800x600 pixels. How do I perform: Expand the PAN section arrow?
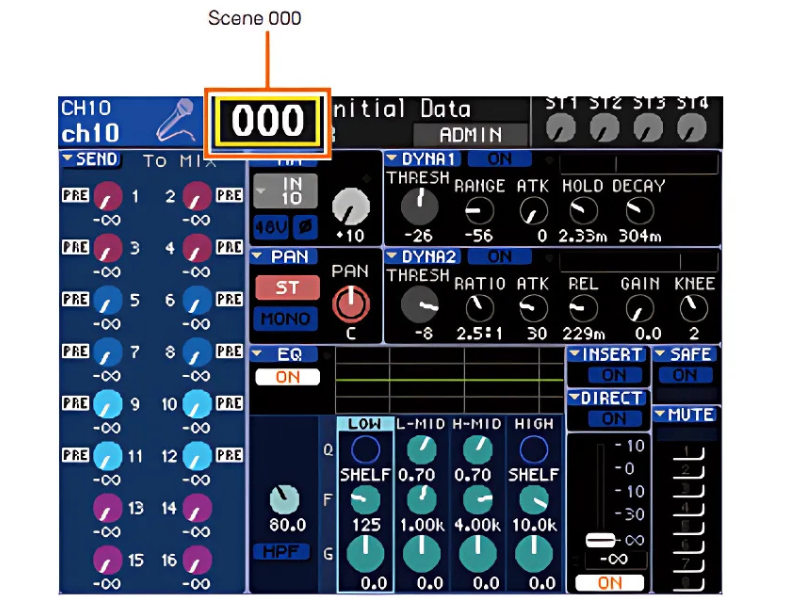(x=257, y=256)
